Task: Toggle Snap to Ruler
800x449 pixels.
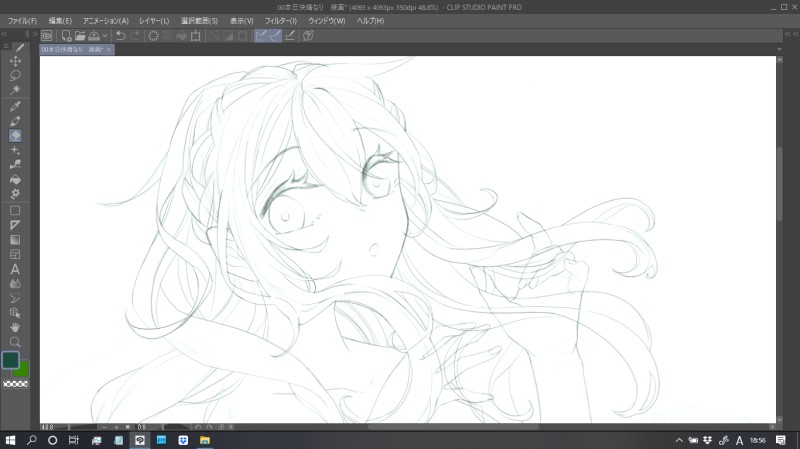Action: pos(261,36)
